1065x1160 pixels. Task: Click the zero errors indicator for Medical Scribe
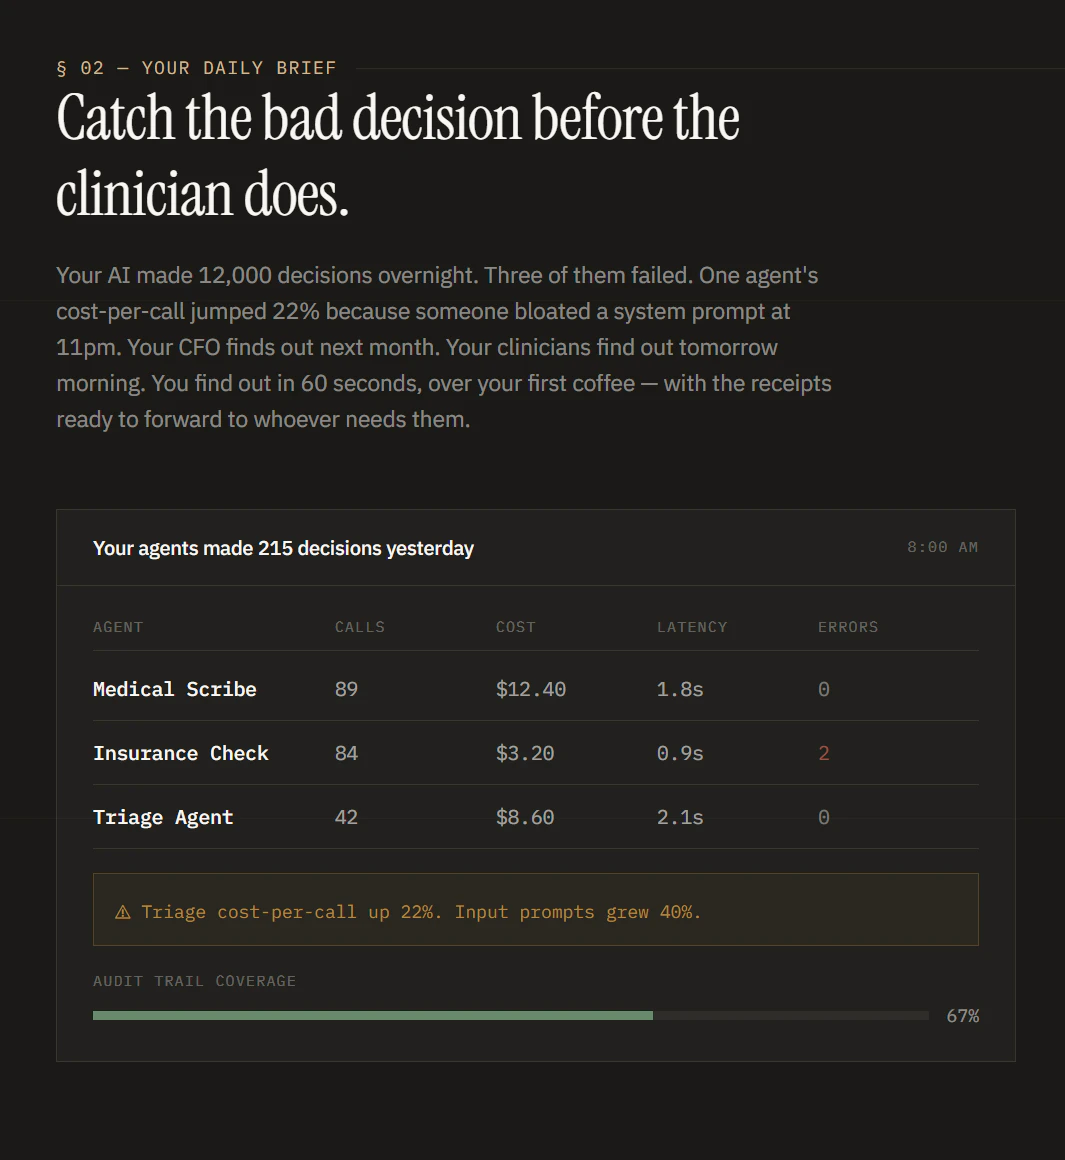823,689
